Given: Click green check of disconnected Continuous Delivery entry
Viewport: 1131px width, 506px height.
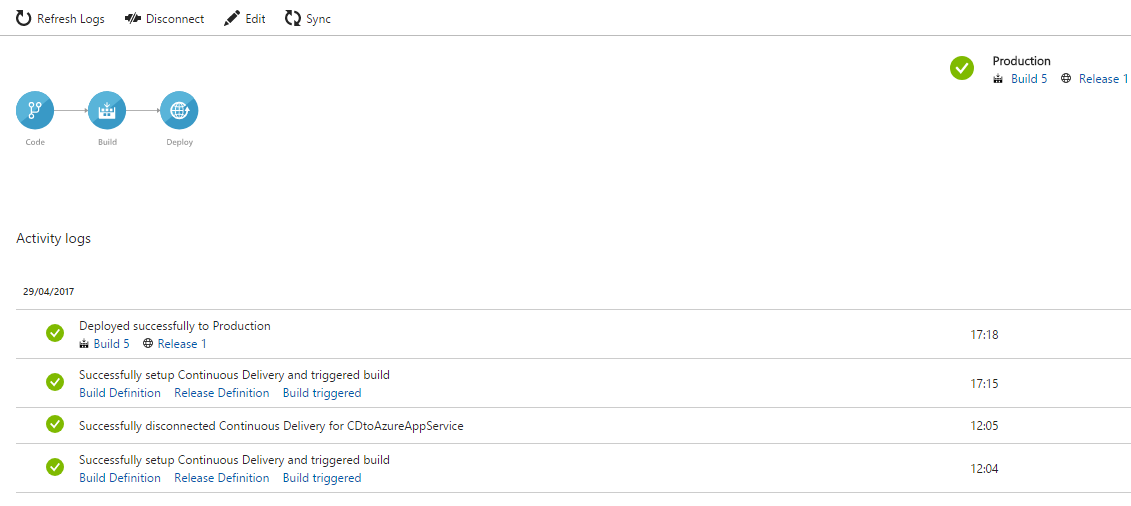Looking at the screenshot, I should coord(55,424).
